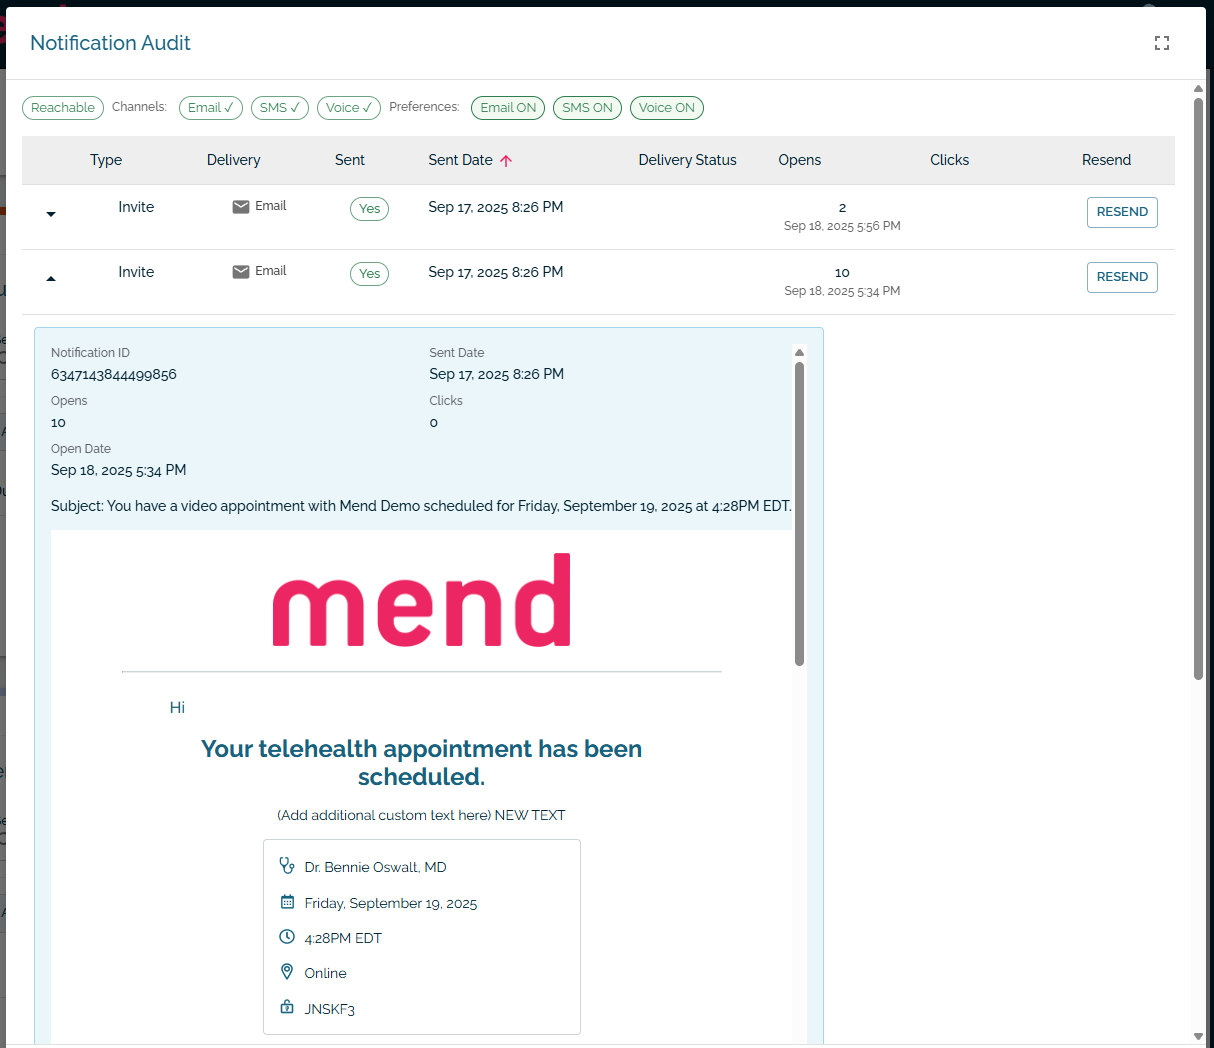Click the Yes badge in the second Invite row
1214x1048 pixels.
(369, 274)
